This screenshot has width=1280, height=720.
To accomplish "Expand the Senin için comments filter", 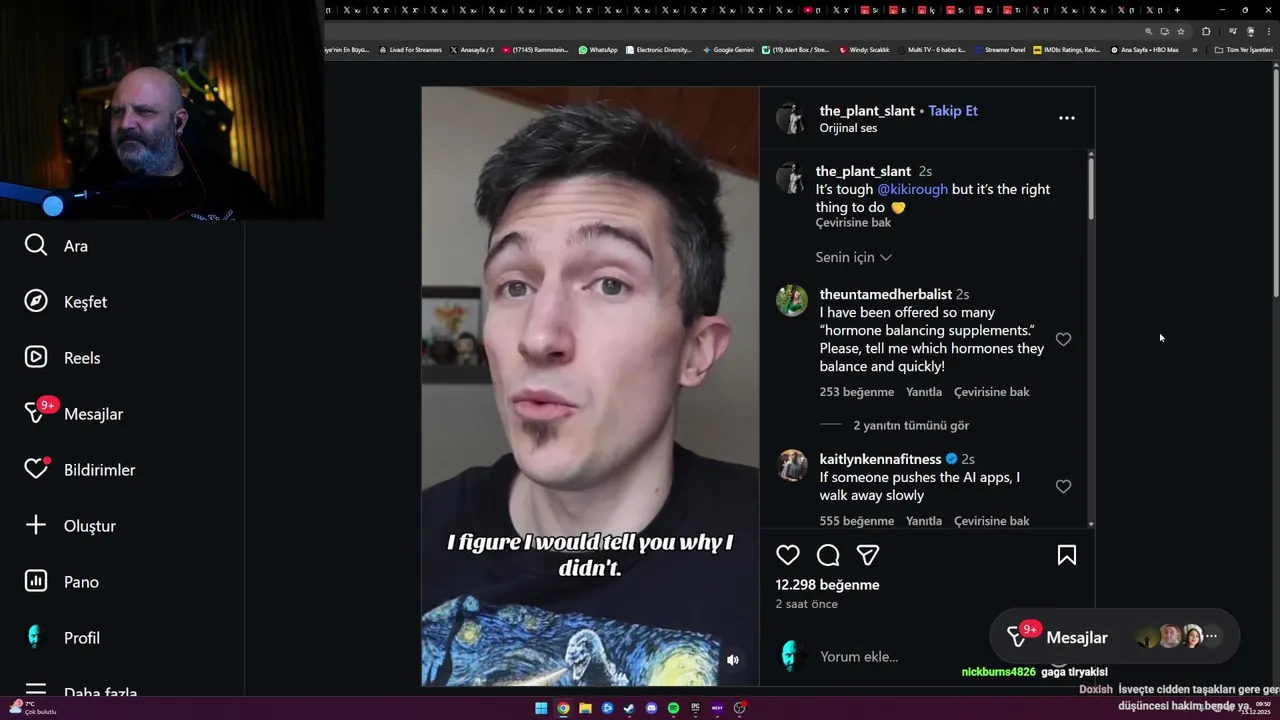I will tap(854, 257).
